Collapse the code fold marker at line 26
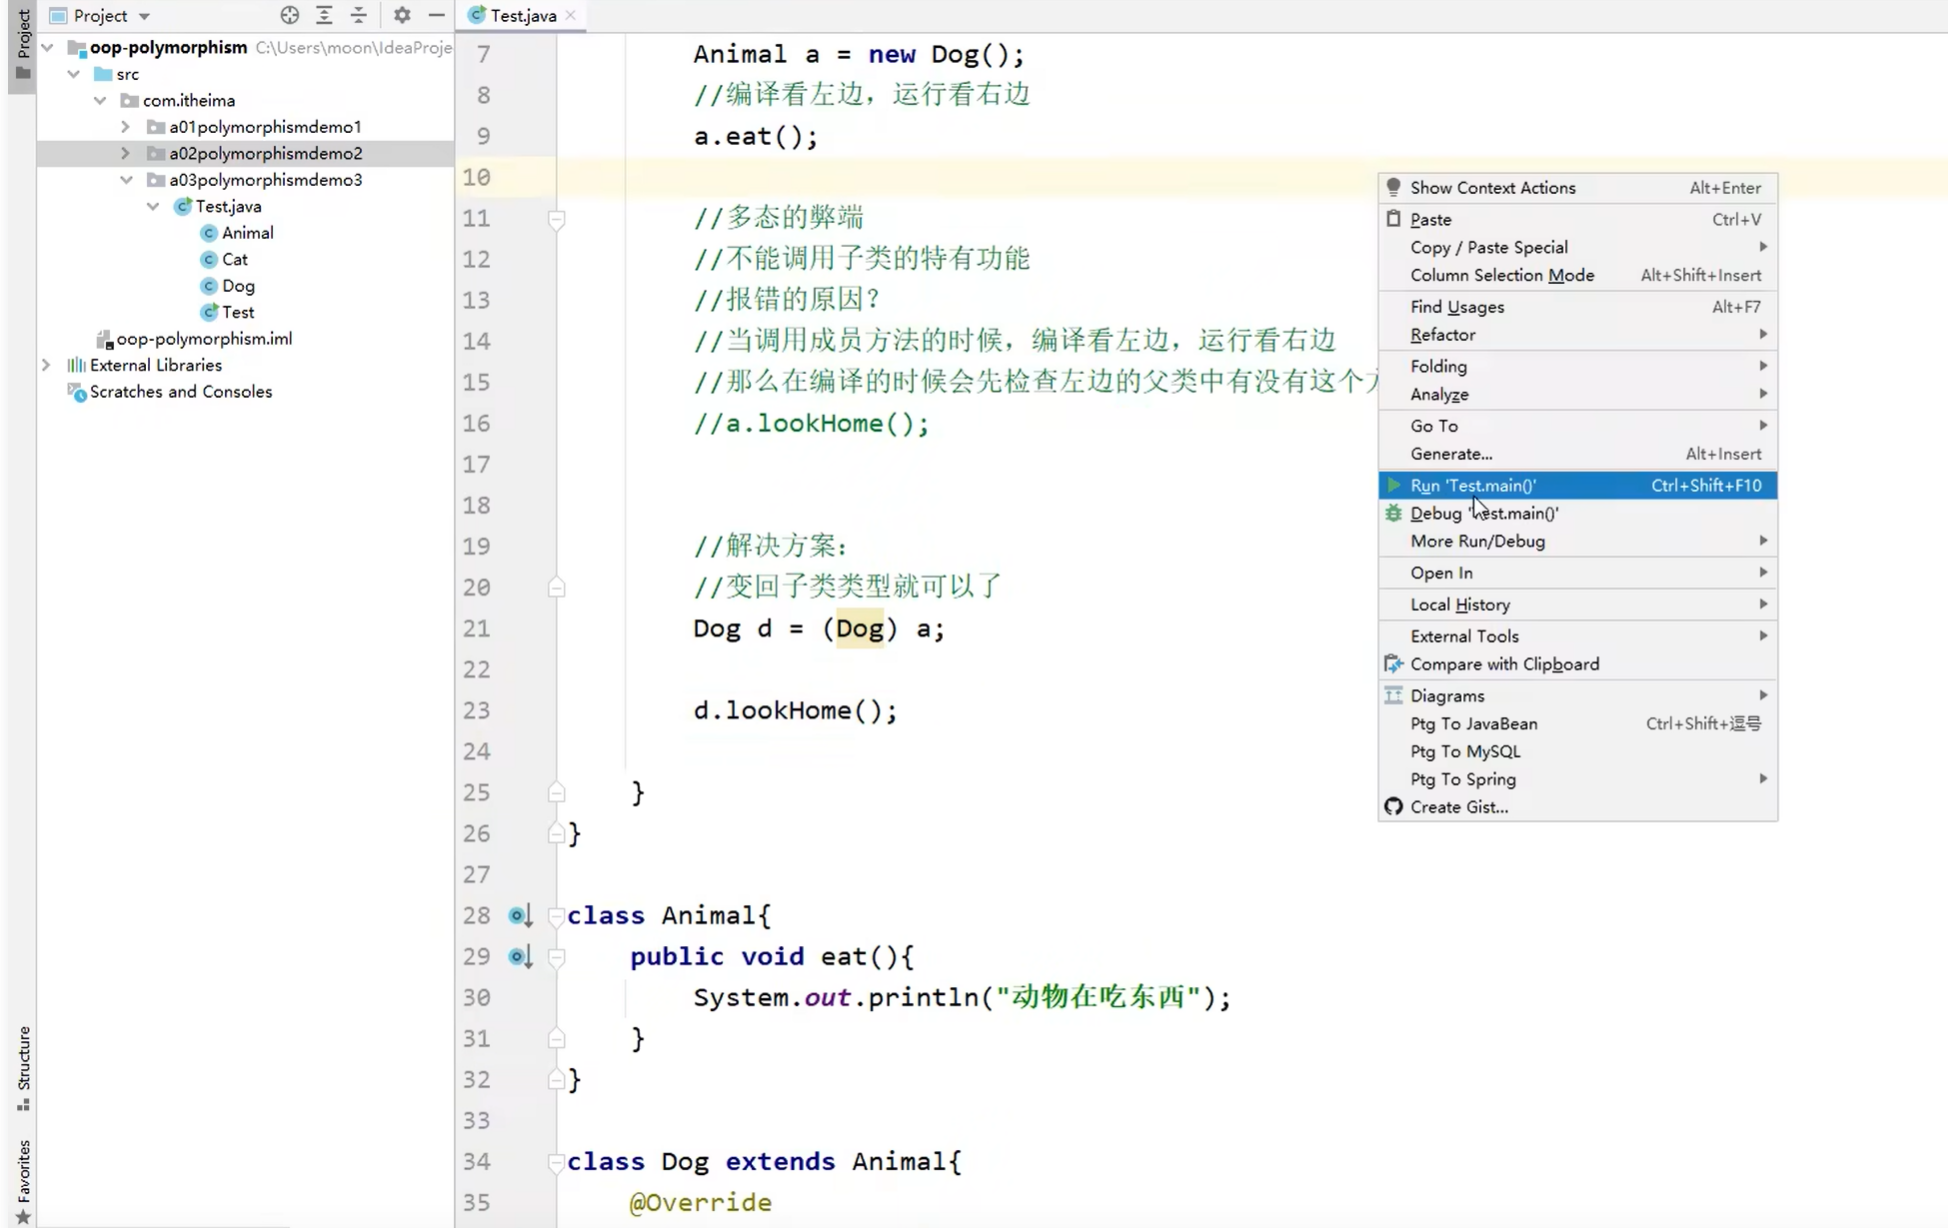Viewport: 1948px width, 1228px height. [x=557, y=833]
